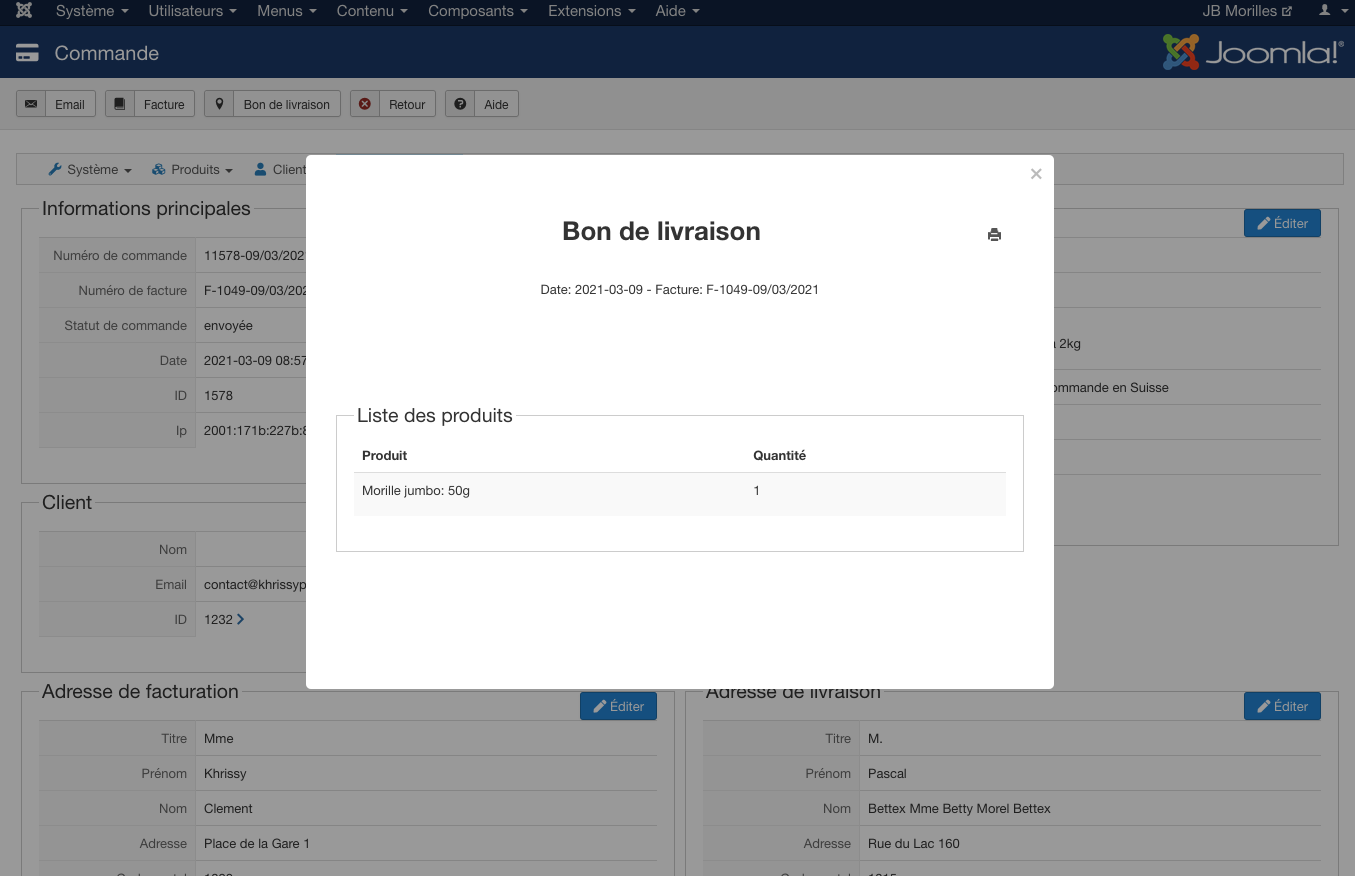Image resolution: width=1355 pixels, height=876 pixels.
Task: Send the order by Email
Action: [x=56, y=104]
